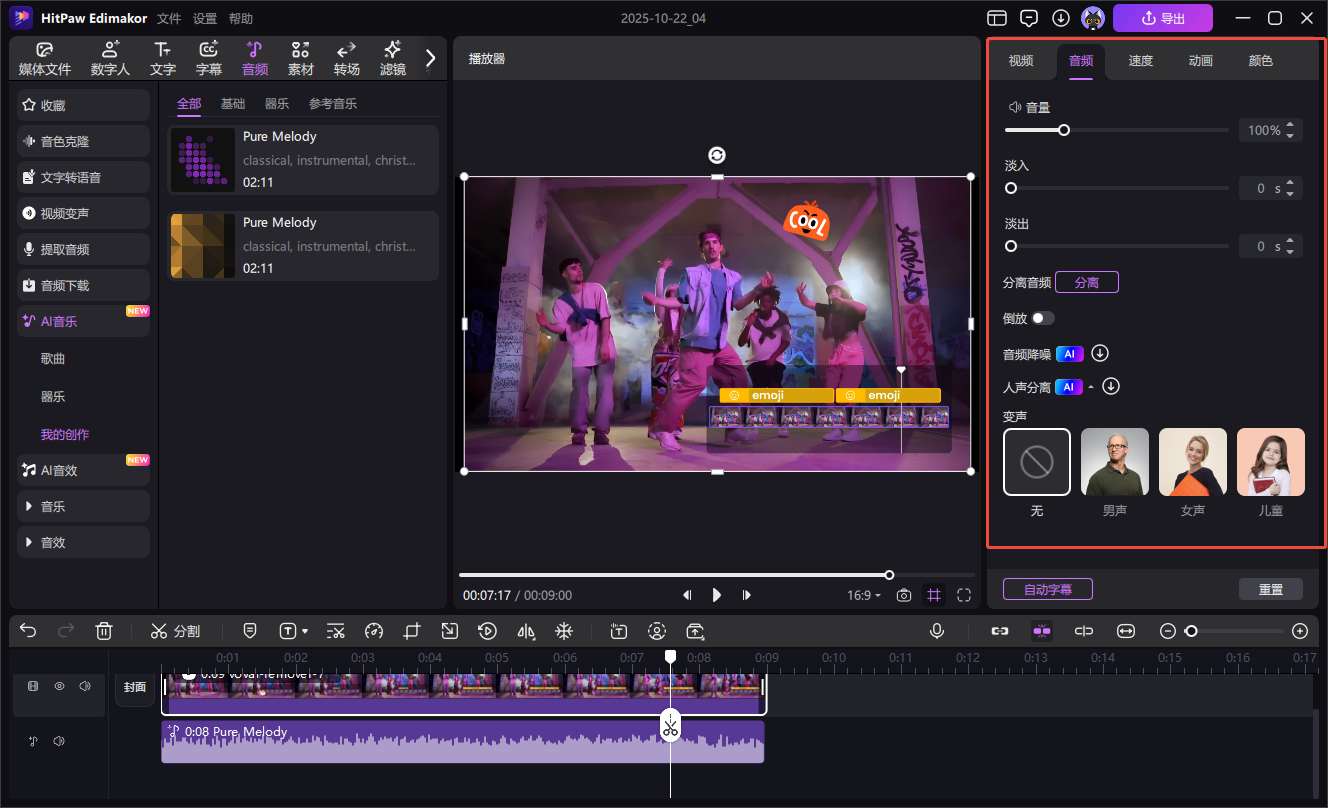Click the speed adjustment icon in the timeline toolbar
Screen dimensions: 1328x808
[374, 631]
